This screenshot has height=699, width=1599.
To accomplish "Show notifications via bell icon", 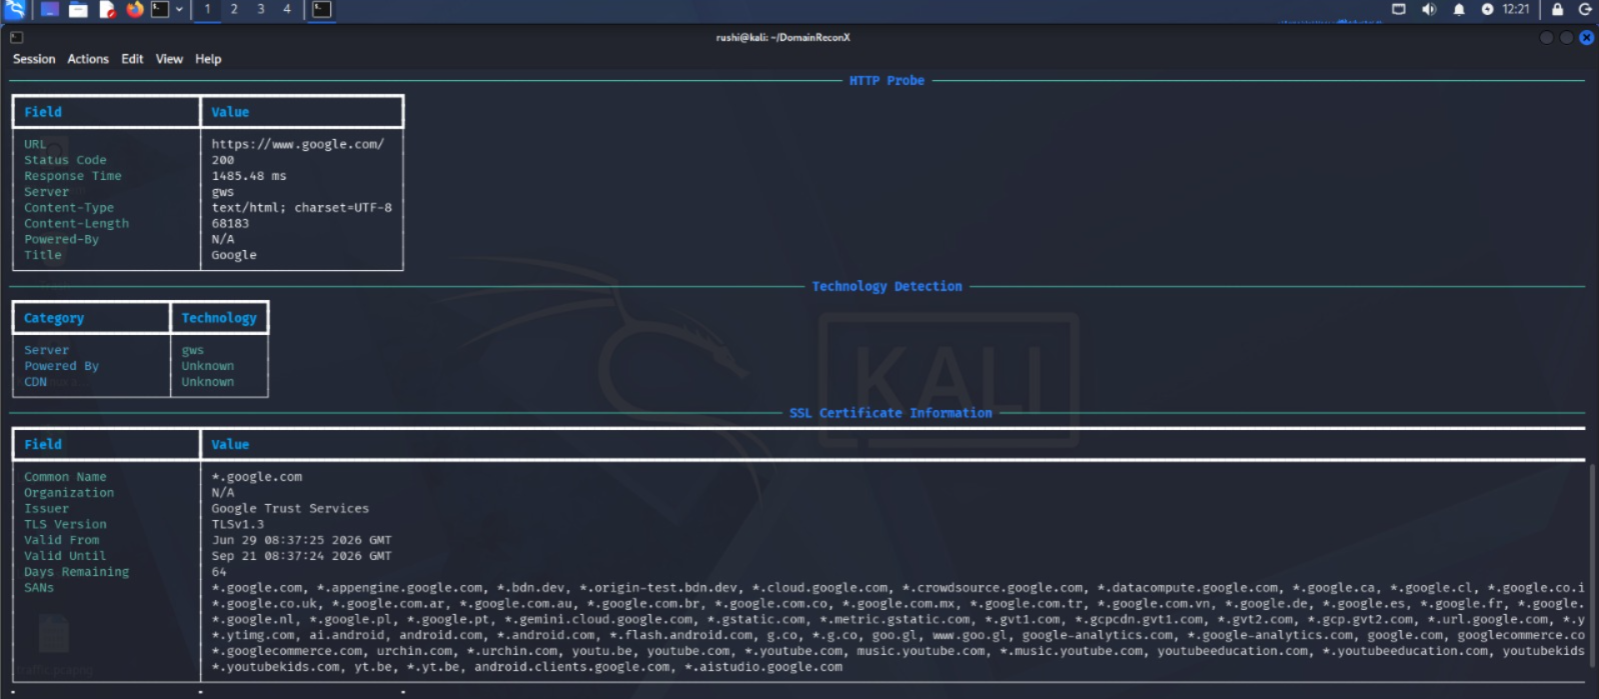I will pos(1459,9).
